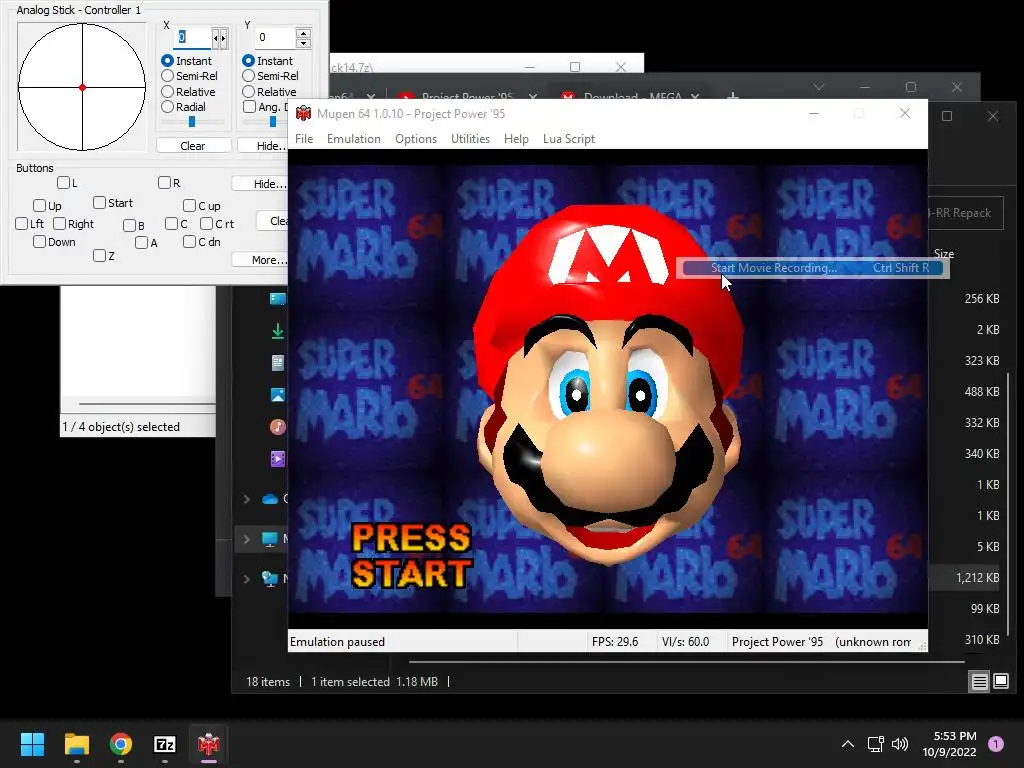The height and width of the screenshot is (768, 1024).
Task: Select the OneDrive cloud icon in Explorer sidebar
Action: coord(270,500)
